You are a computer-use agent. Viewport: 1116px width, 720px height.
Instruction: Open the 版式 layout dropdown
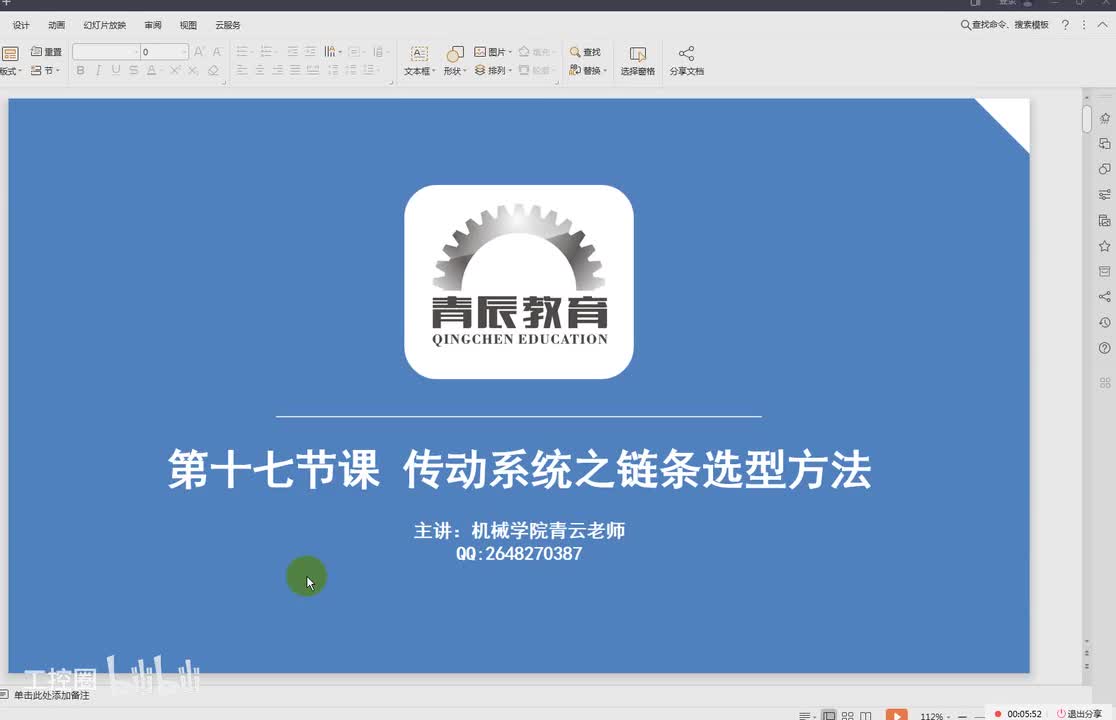coord(11,61)
